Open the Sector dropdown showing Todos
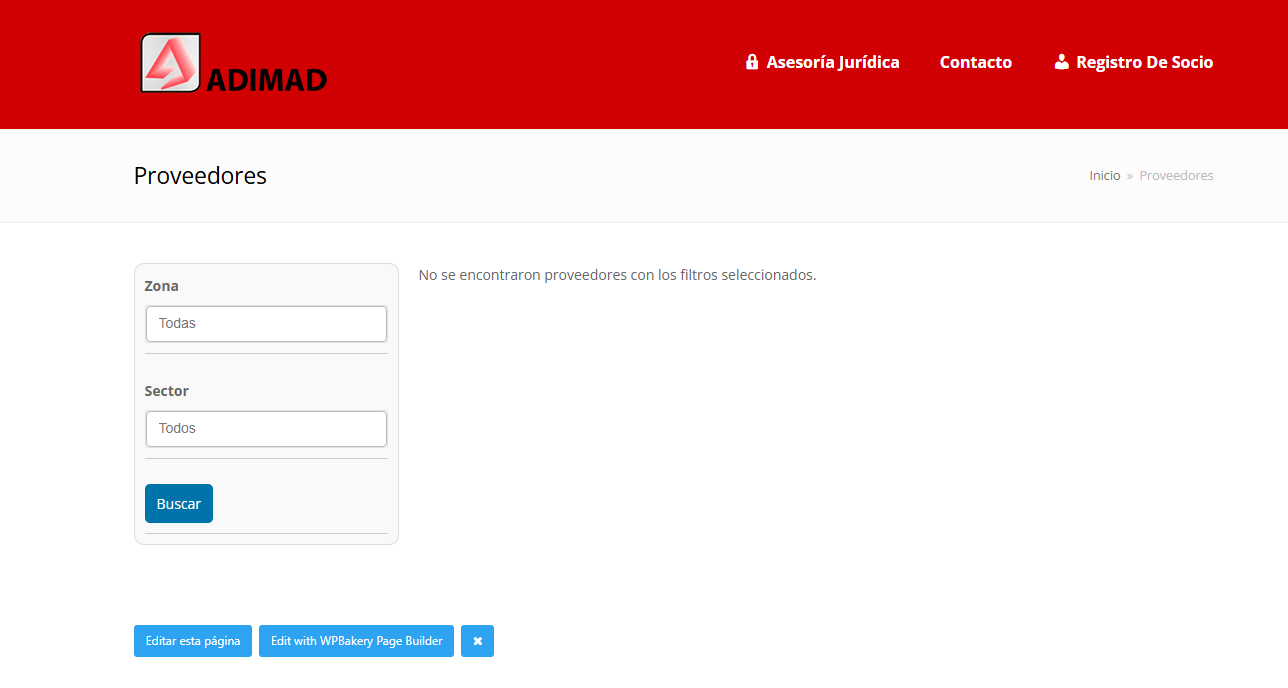This screenshot has width=1288, height=688. click(x=266, y=429)
